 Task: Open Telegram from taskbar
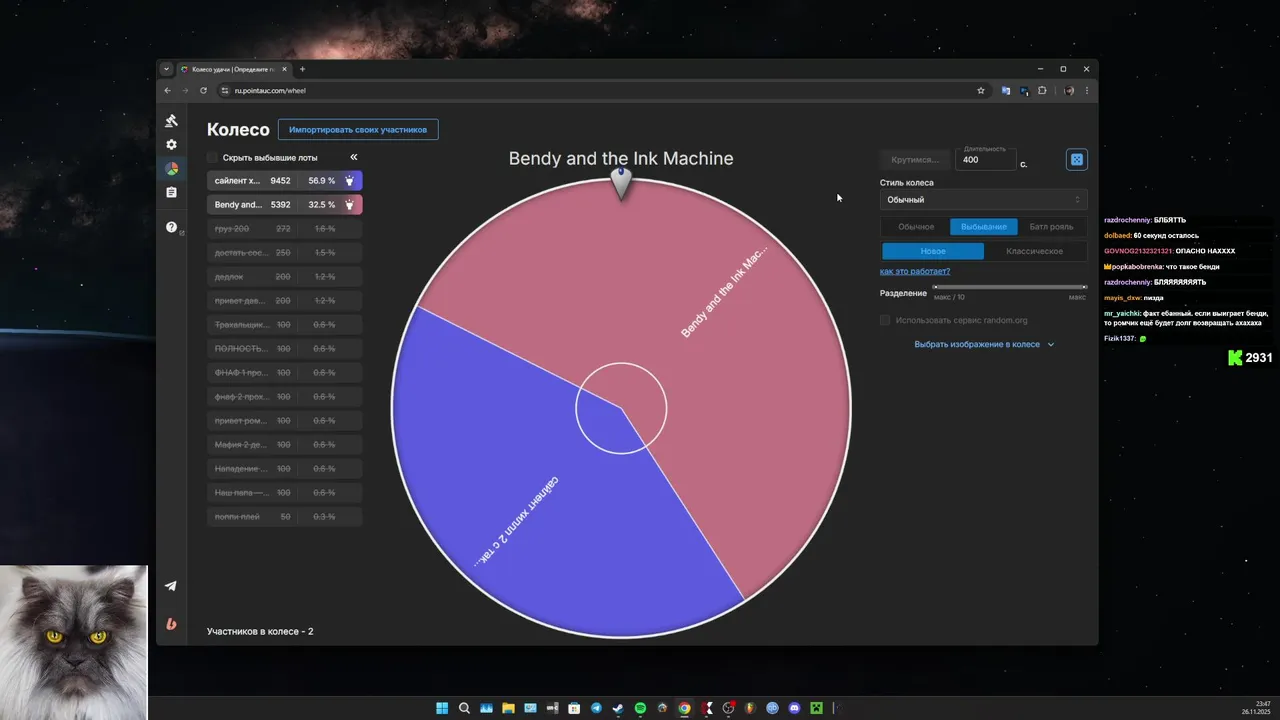[596, 708]
